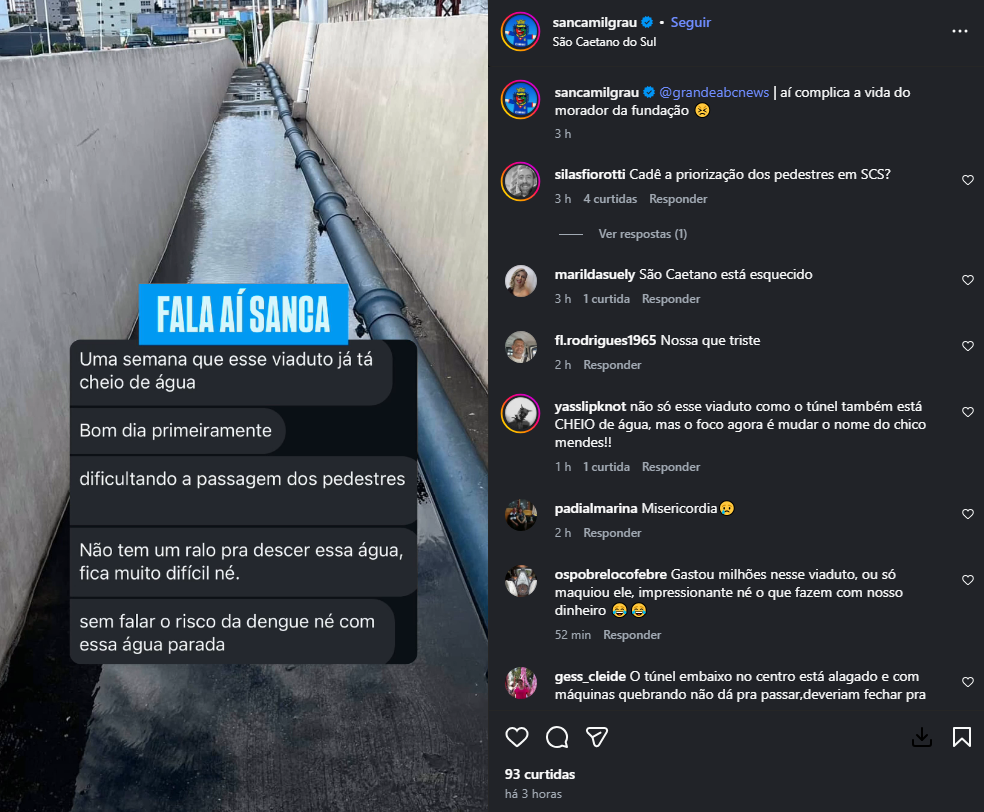Like yasslipknot's comment heart
The image size is (984, 812).
coord(968,412)
